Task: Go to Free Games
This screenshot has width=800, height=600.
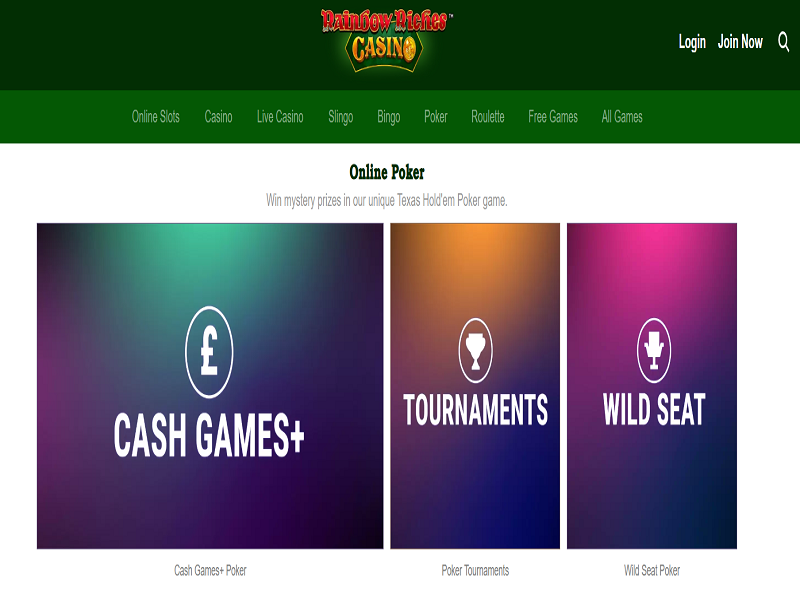Action: click(553, 117)
